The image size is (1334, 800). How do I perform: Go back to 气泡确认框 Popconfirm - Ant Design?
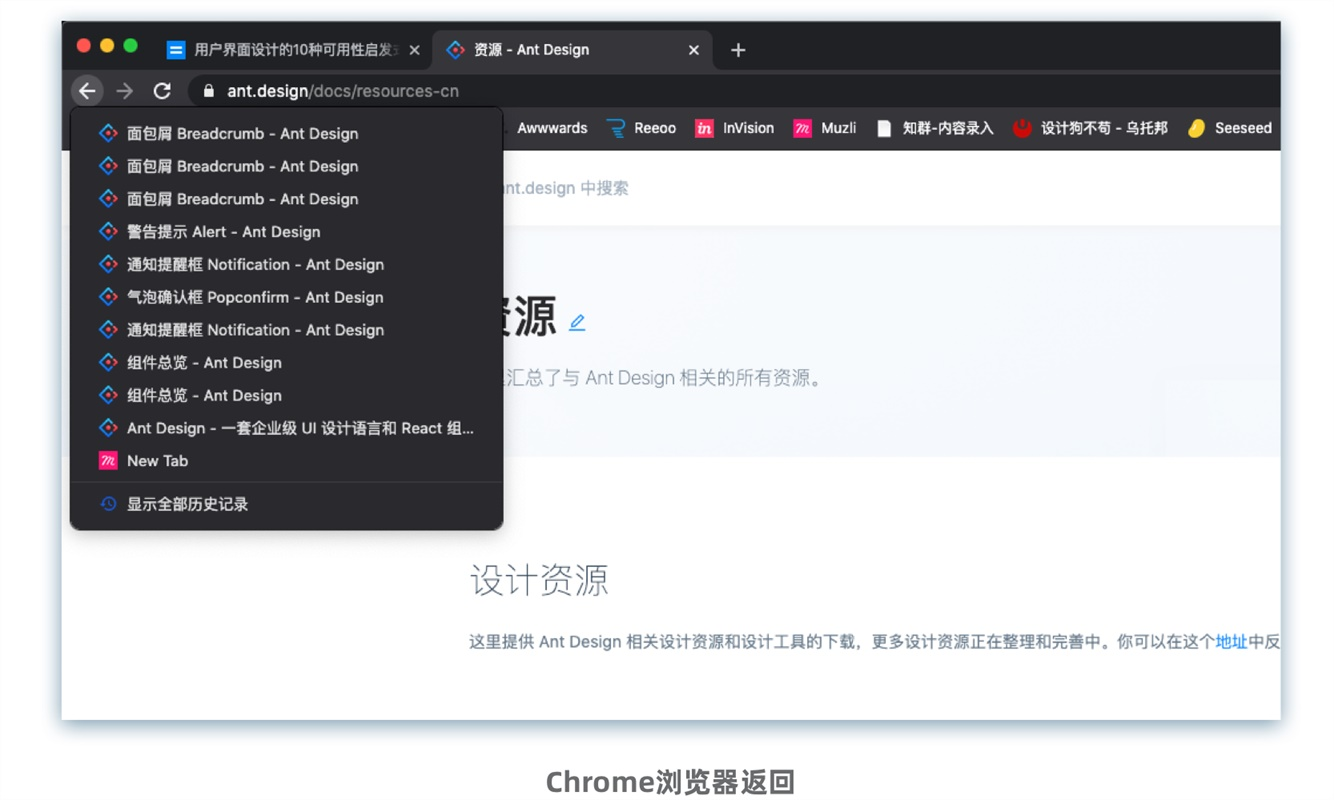(x=286, y=297)
